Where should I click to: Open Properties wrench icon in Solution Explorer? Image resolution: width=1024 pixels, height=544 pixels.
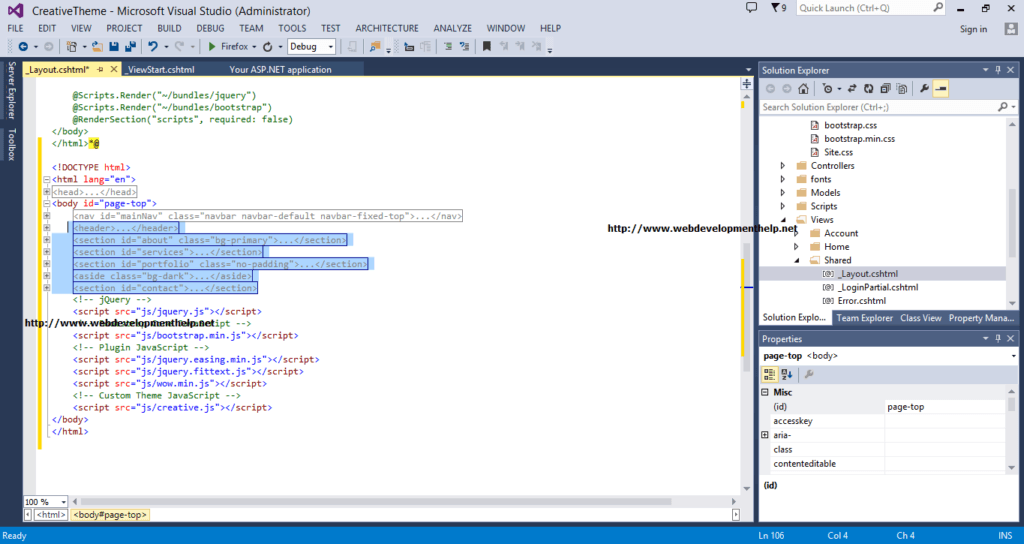924,89
